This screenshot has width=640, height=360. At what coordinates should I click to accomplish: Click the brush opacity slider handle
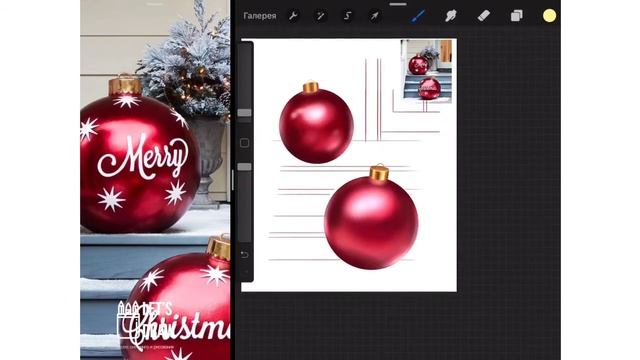(244, 167)
